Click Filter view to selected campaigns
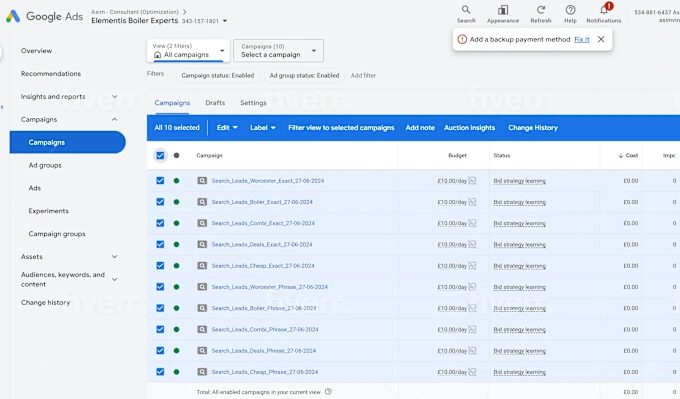The height and width of the screenshot is (399, 680). 341,128
